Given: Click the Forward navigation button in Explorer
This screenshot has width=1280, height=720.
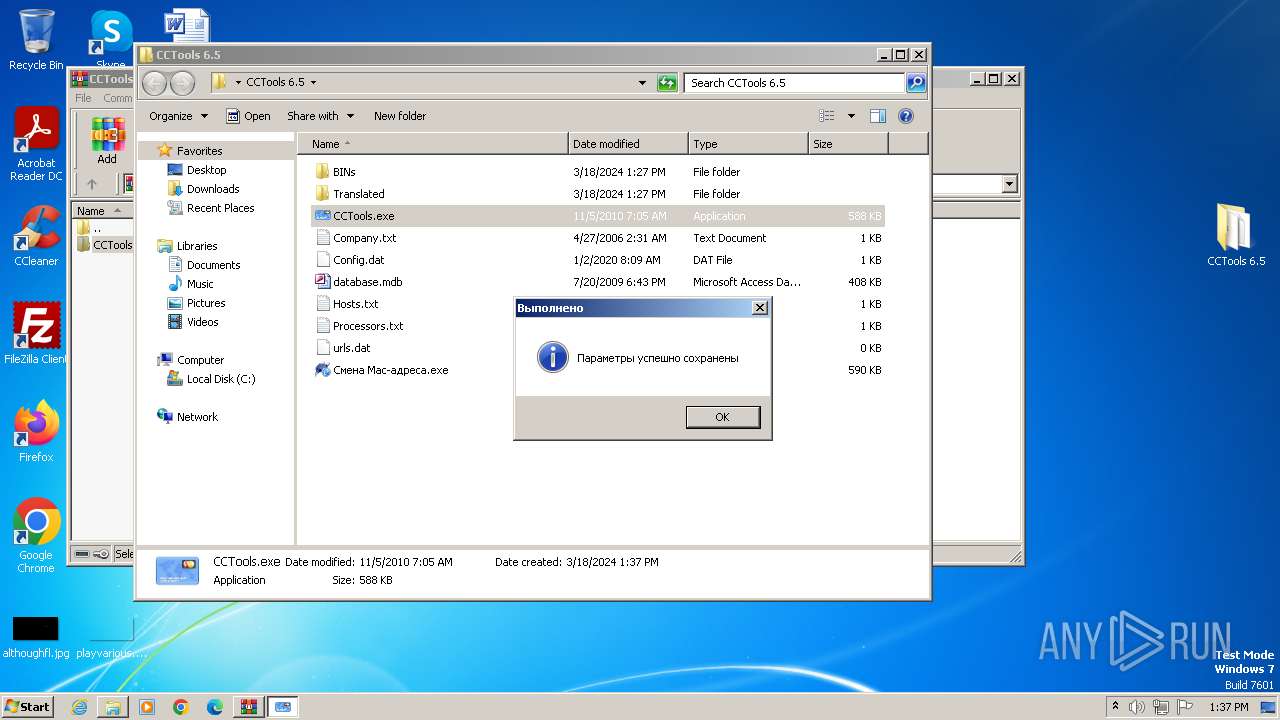Looking at the screenshot, I should point(182,83).
